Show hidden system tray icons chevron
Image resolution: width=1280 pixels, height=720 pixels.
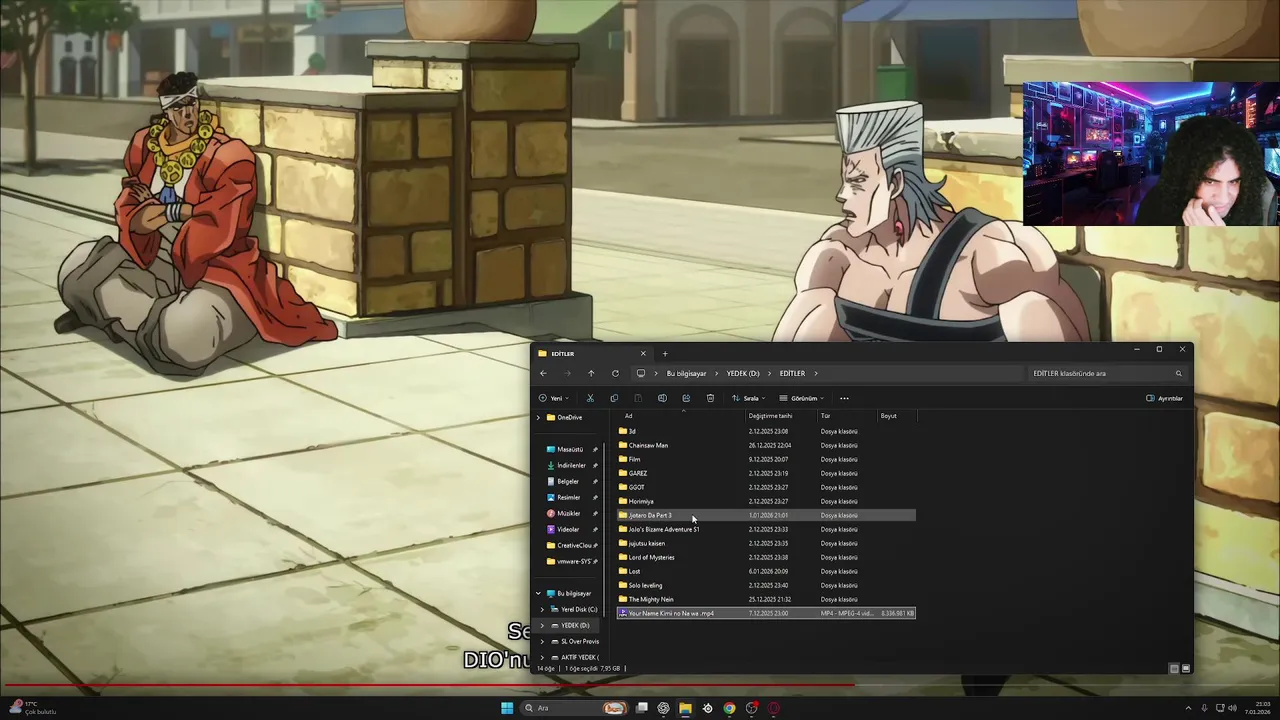(x=1188, y=708)
